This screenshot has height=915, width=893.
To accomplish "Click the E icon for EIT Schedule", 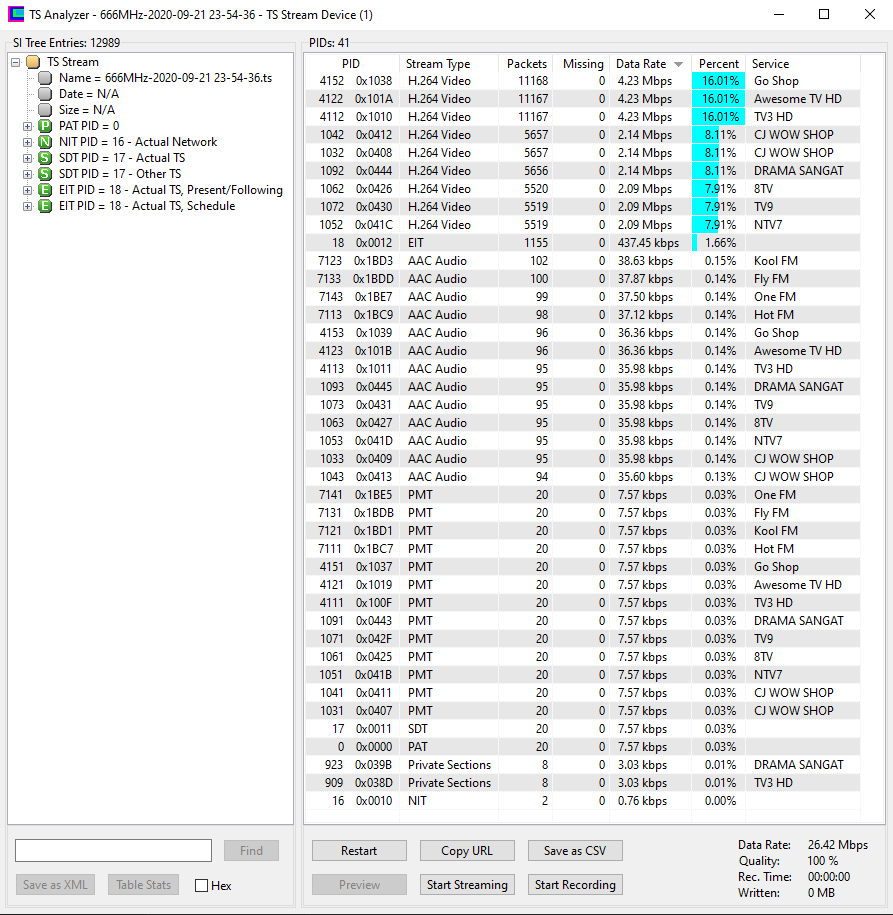I will [x=45, y=206].
